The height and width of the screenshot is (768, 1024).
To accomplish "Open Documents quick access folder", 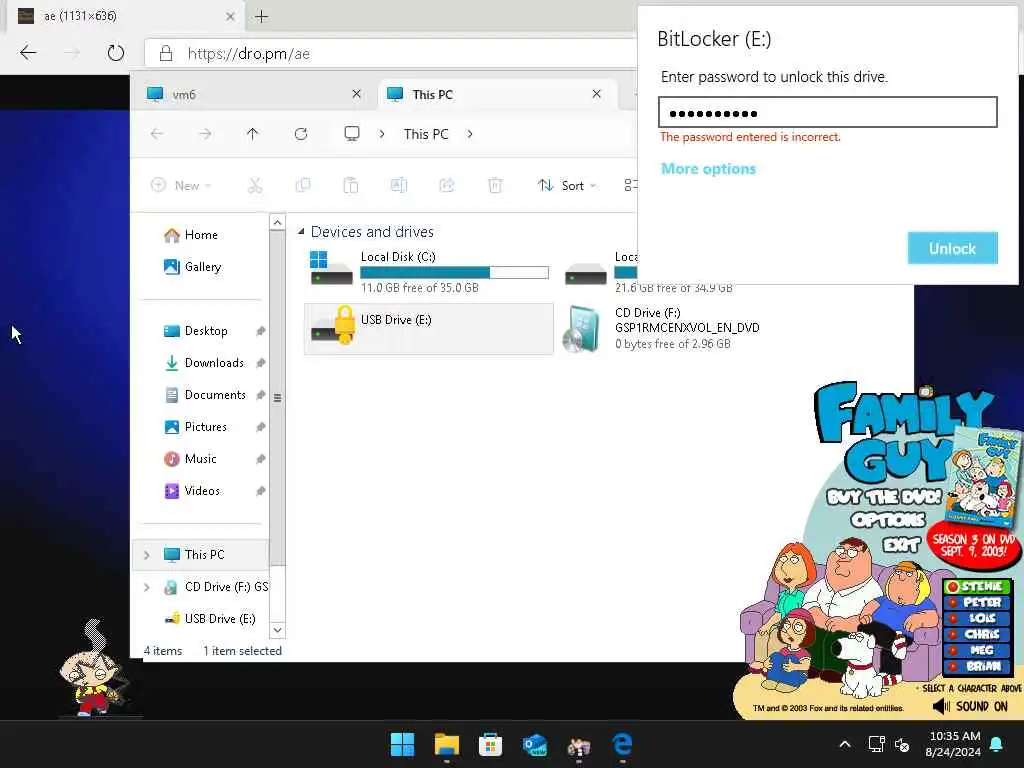I will point(215,394).
